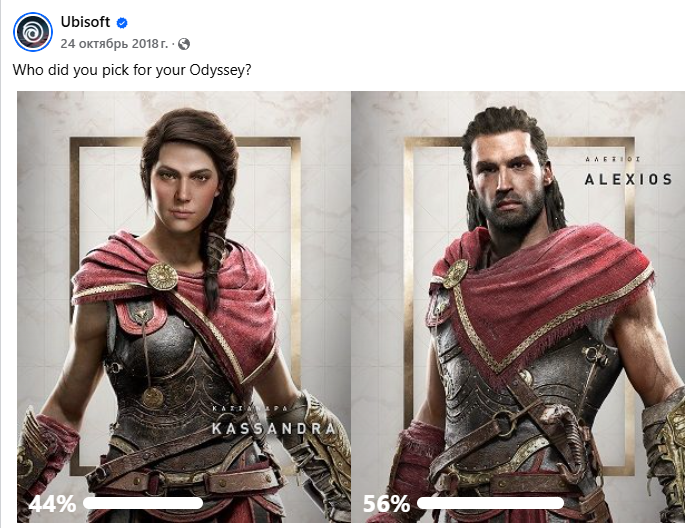Click the Ubisoft swirl logo profile picture
The width and height of the screenshot is (694, 528).
(33, 32)
